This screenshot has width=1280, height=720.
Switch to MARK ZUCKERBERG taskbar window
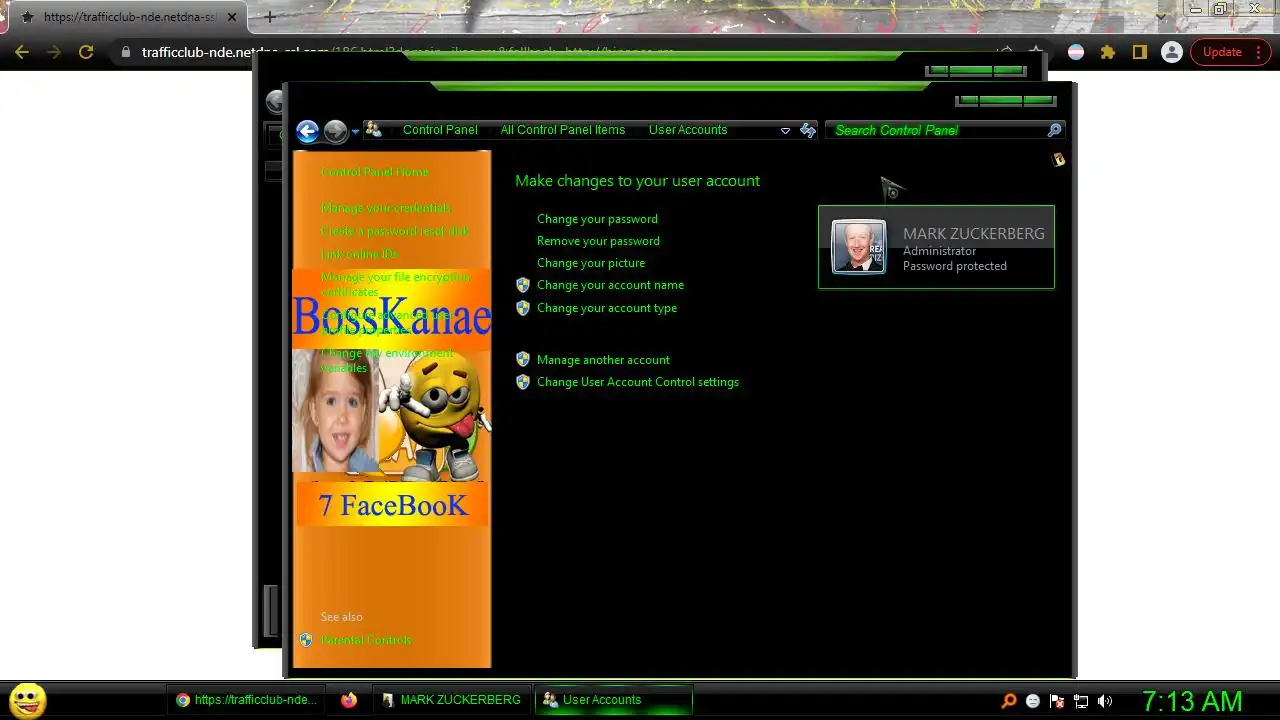(451, 700)
